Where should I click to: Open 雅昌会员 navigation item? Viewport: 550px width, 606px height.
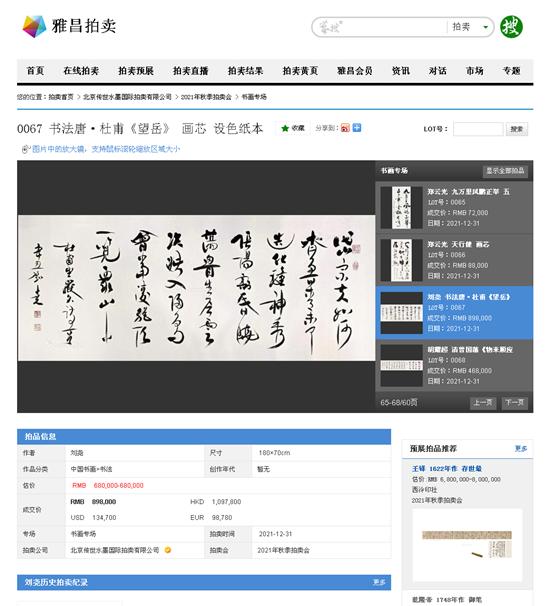tap(355, 71)
